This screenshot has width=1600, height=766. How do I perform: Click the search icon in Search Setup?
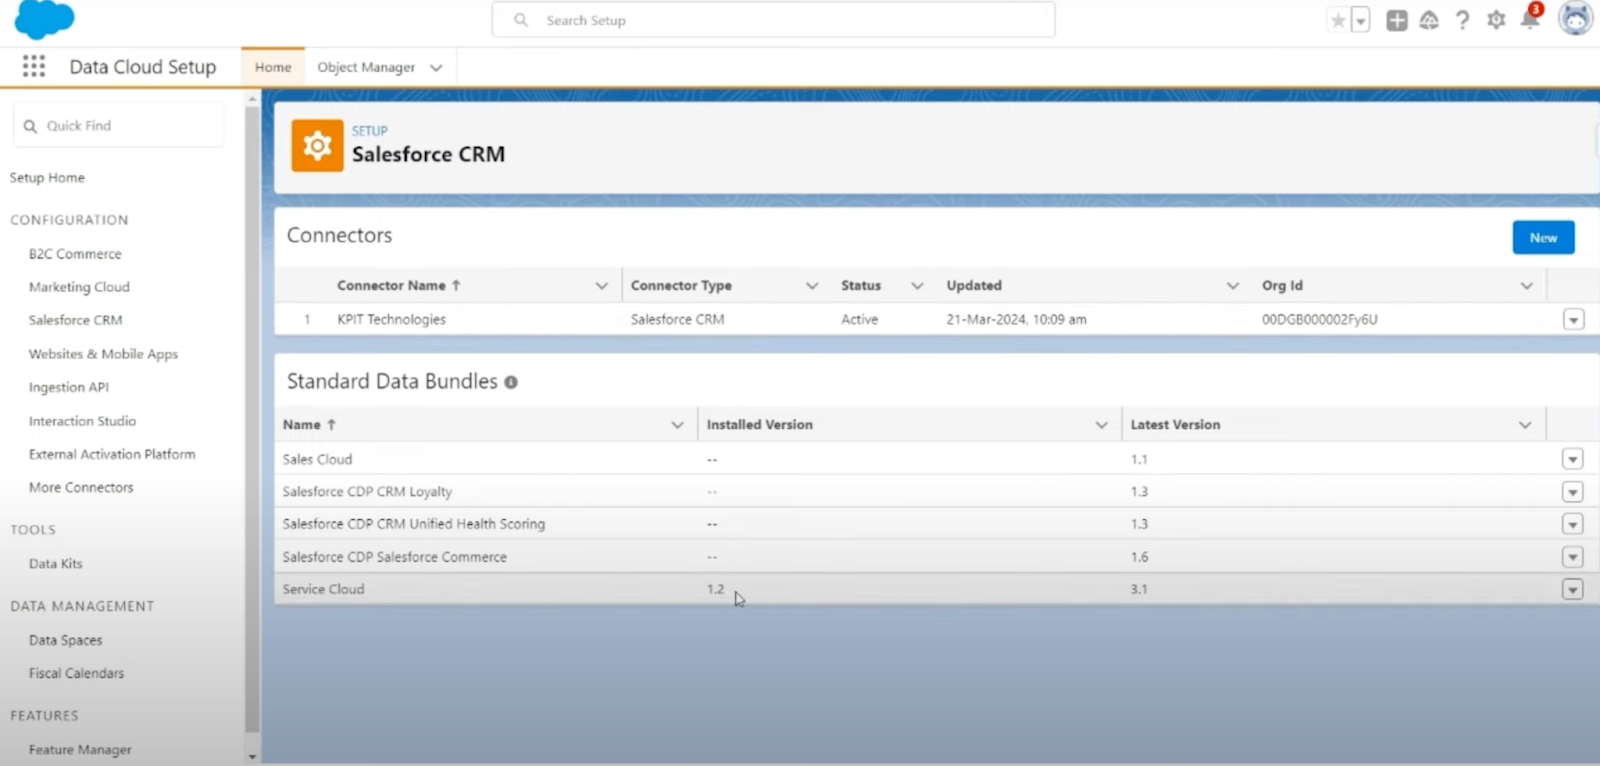(x=521, y=20)
